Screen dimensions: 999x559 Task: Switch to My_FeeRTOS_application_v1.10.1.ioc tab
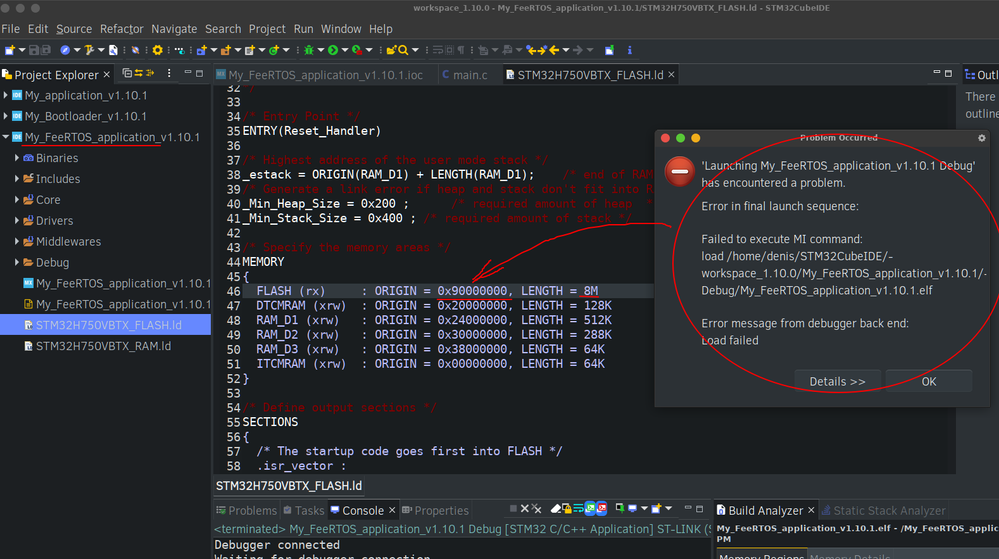tap(319, 75)
